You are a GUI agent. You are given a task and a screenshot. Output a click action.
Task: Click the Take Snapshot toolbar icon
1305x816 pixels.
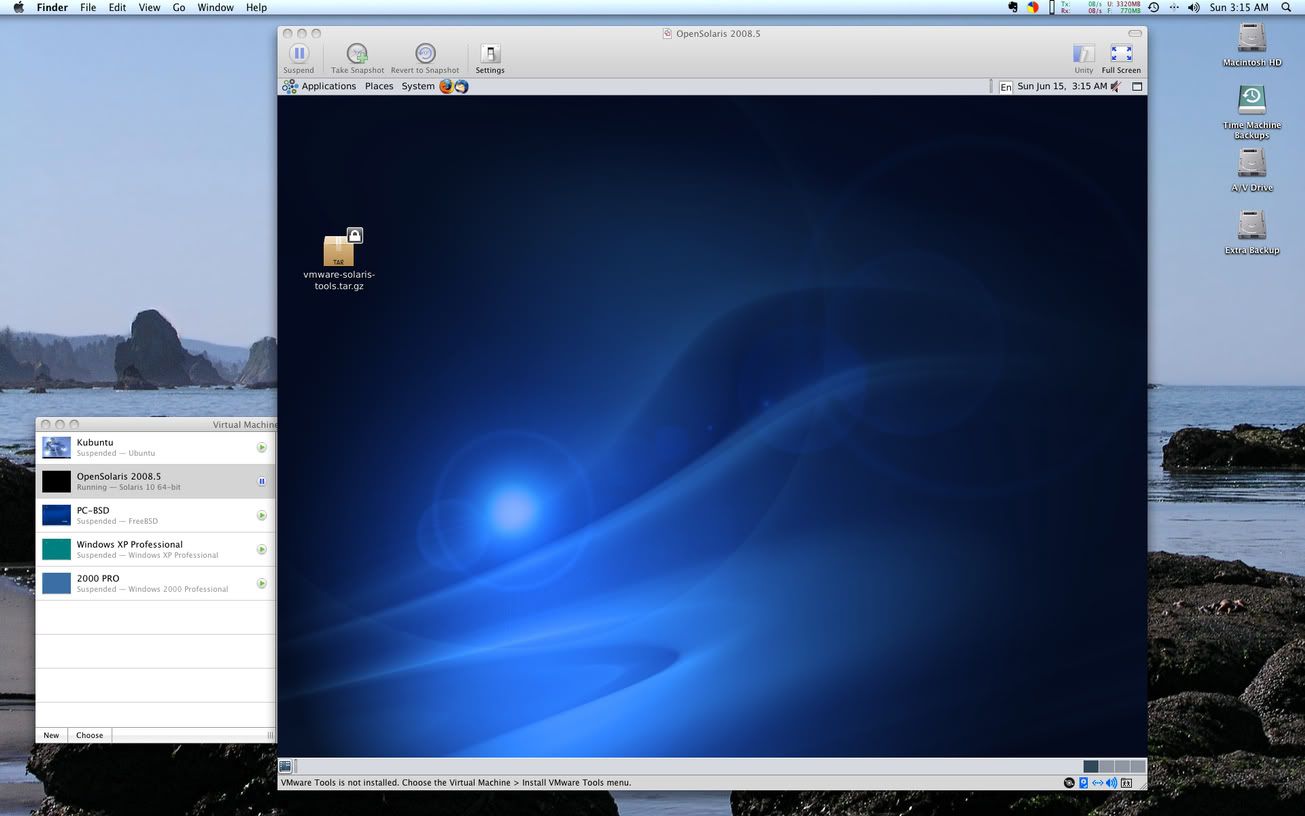coord(357,54)
